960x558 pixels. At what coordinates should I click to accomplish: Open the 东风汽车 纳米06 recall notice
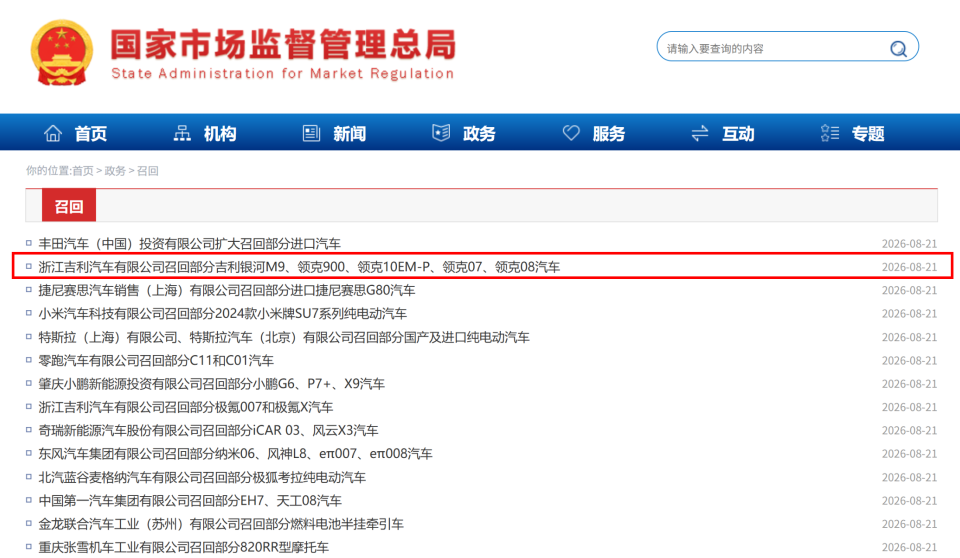click(236, 453)
